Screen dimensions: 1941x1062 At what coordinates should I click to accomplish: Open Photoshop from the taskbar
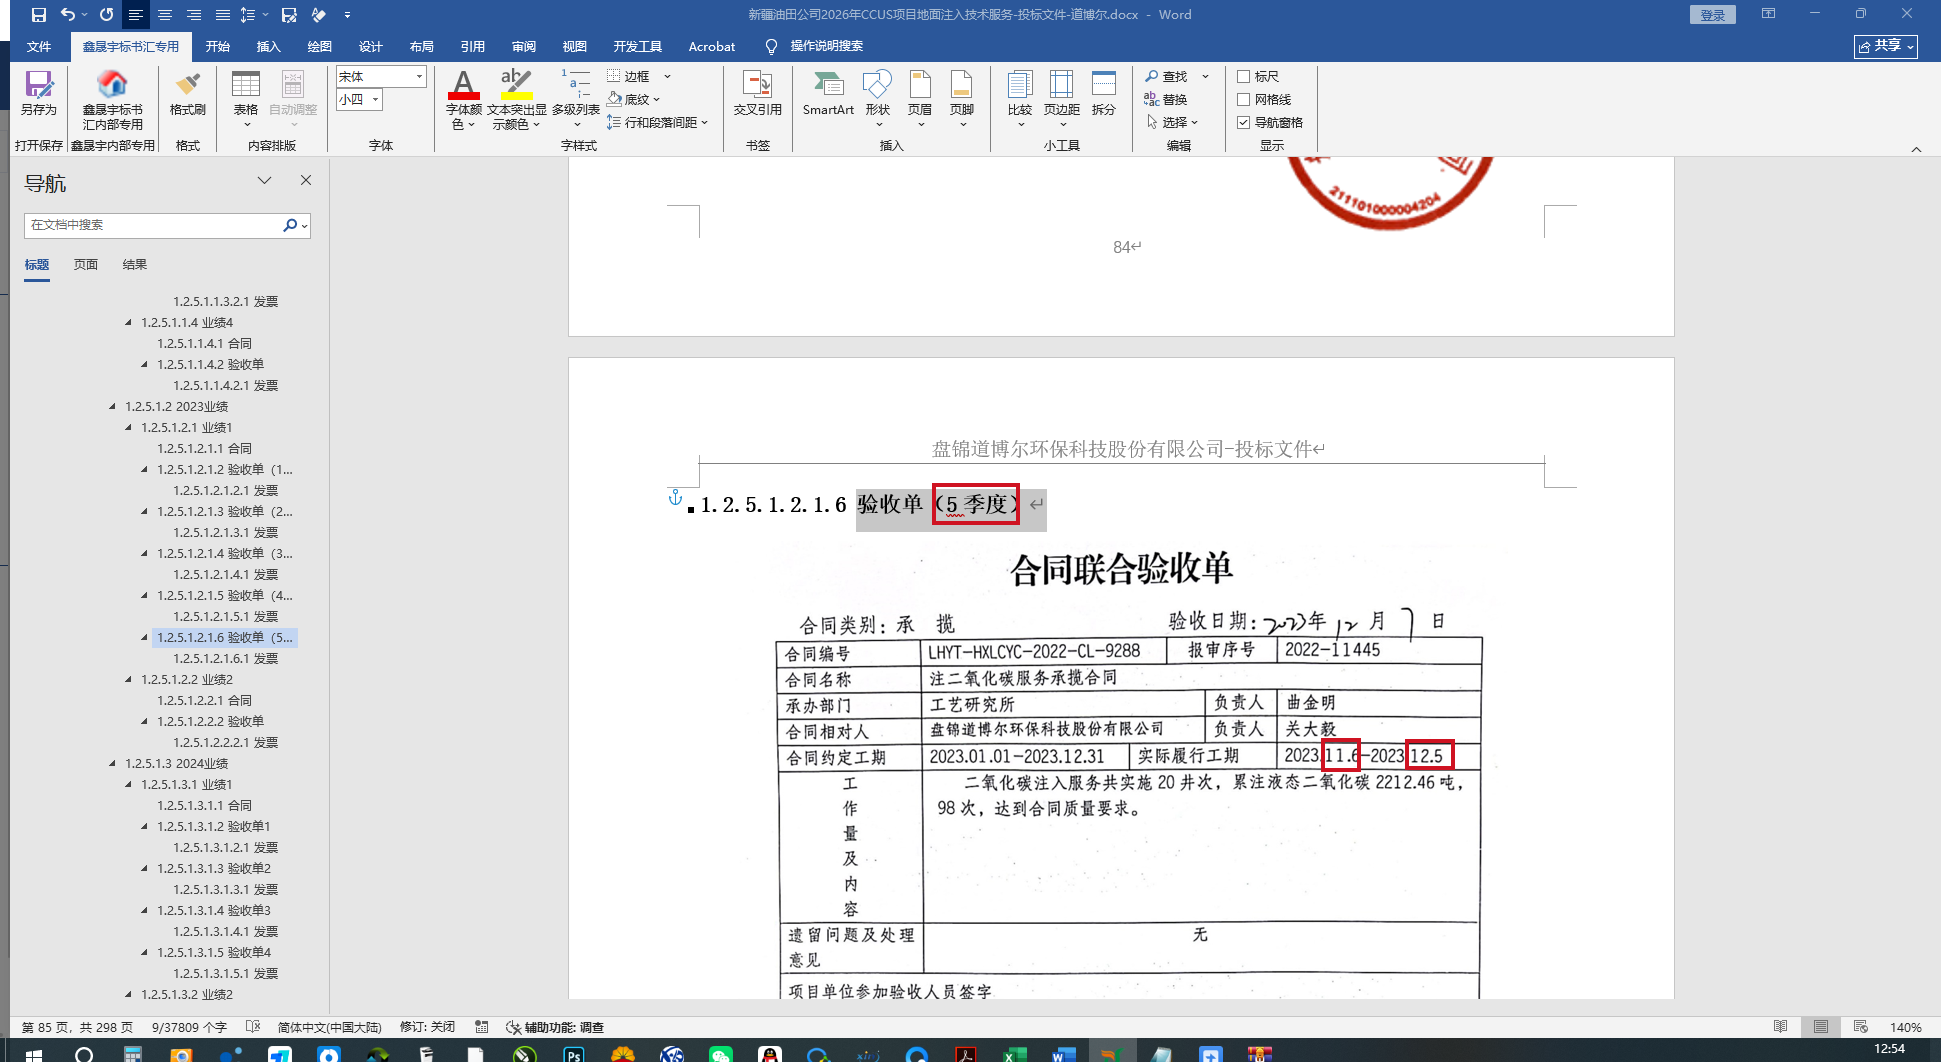(x=574, y=1054)
